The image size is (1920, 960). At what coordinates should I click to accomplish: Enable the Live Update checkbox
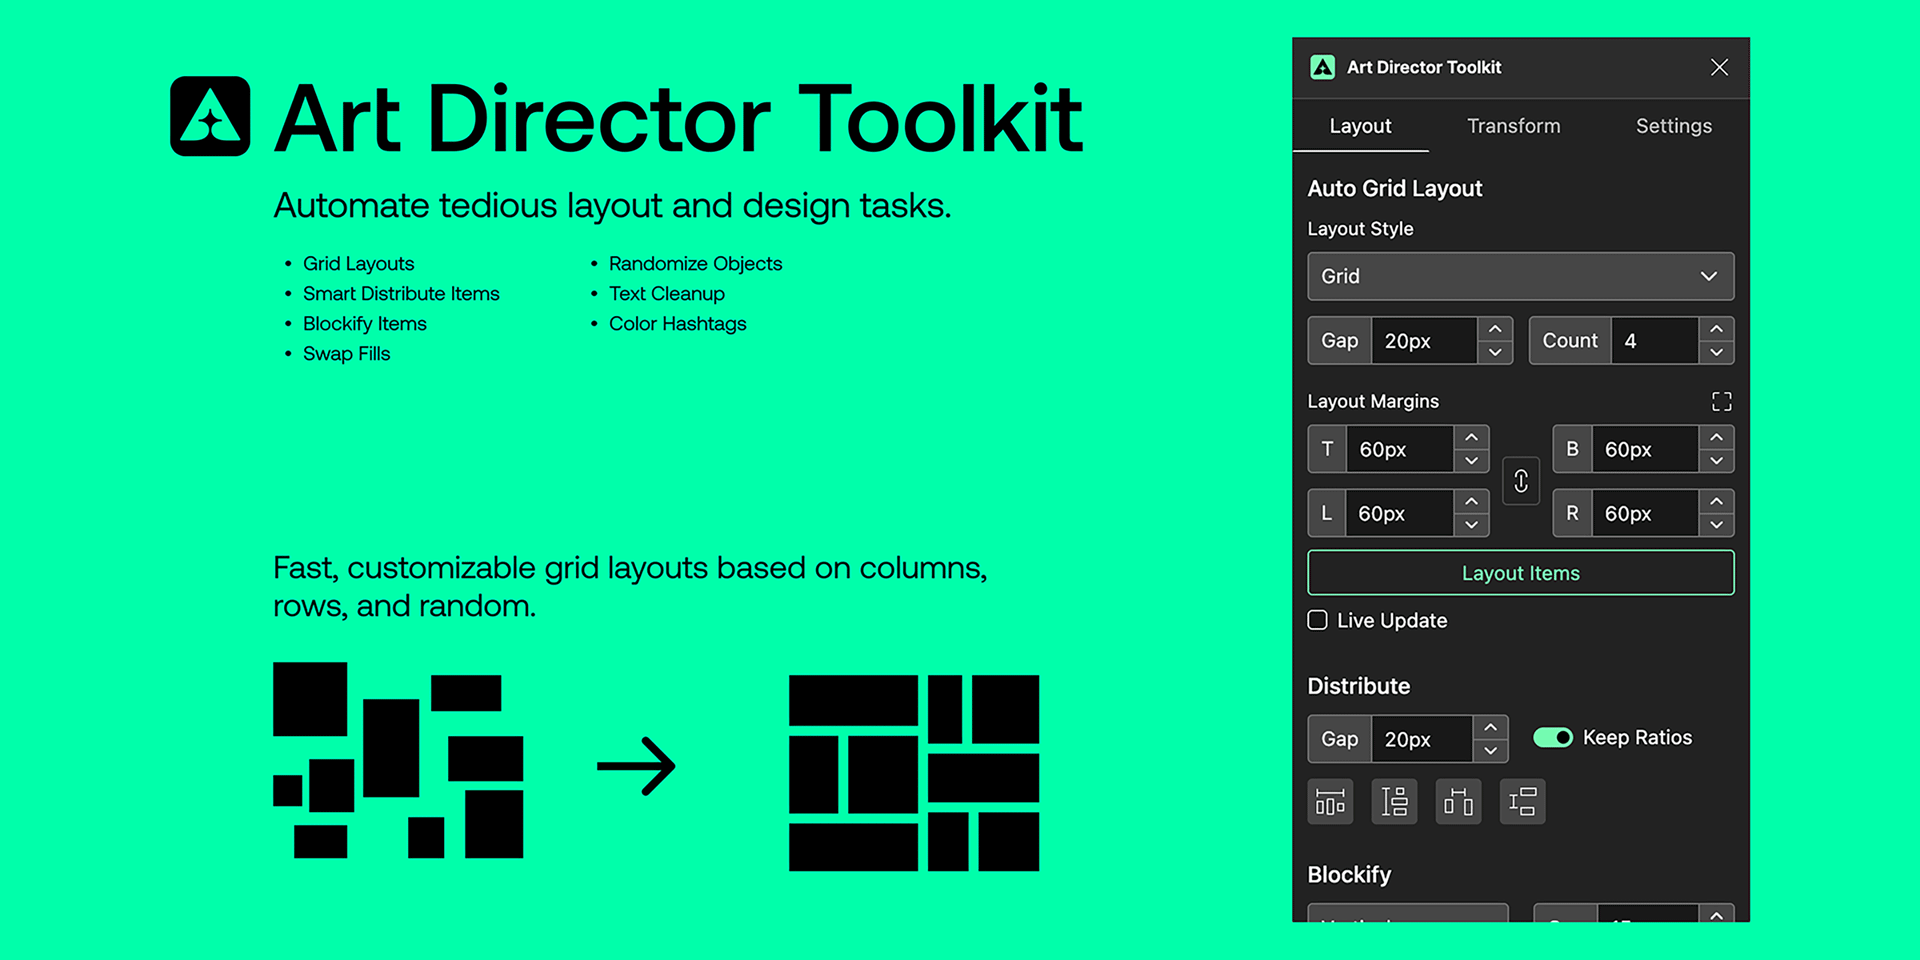(1317, 620)
